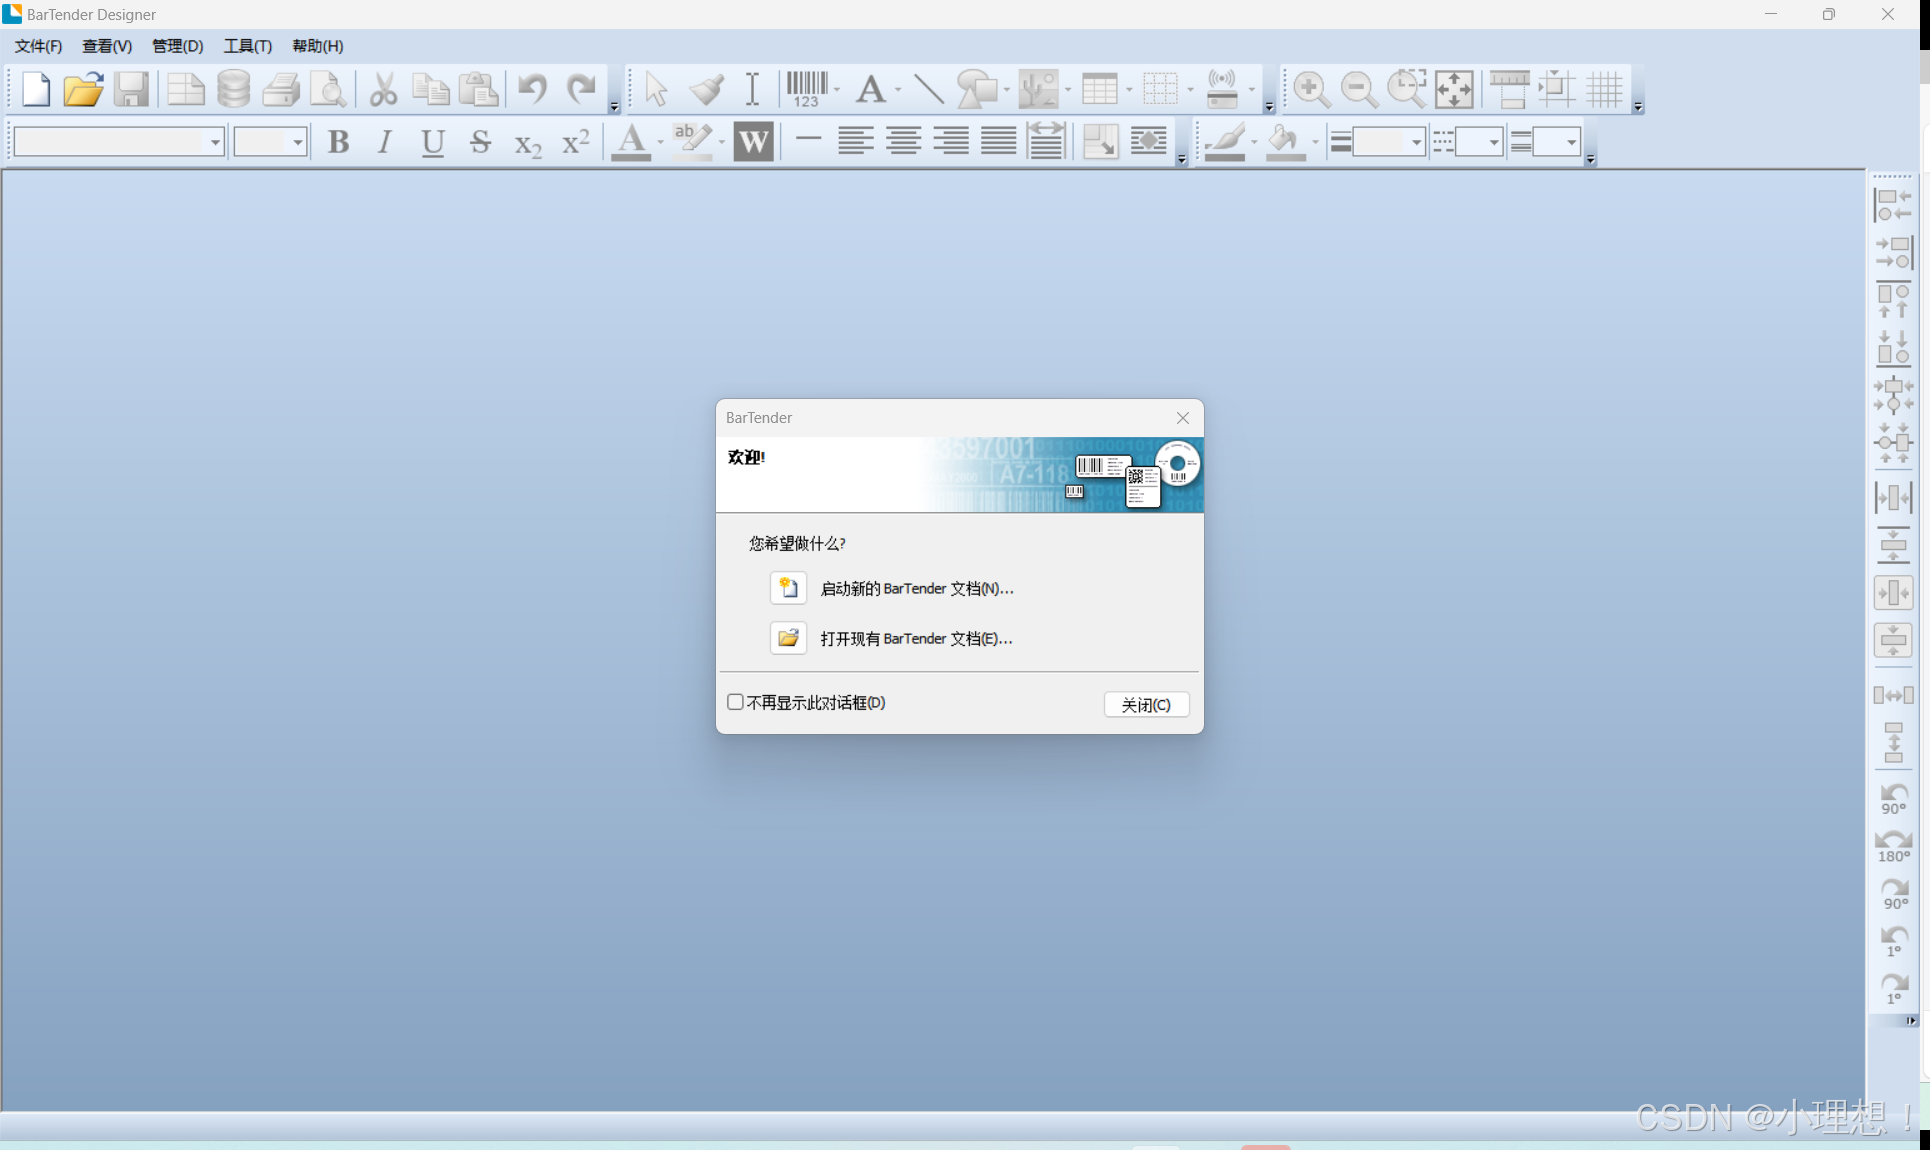Click the Word processor W icon

tap(753, 142)
